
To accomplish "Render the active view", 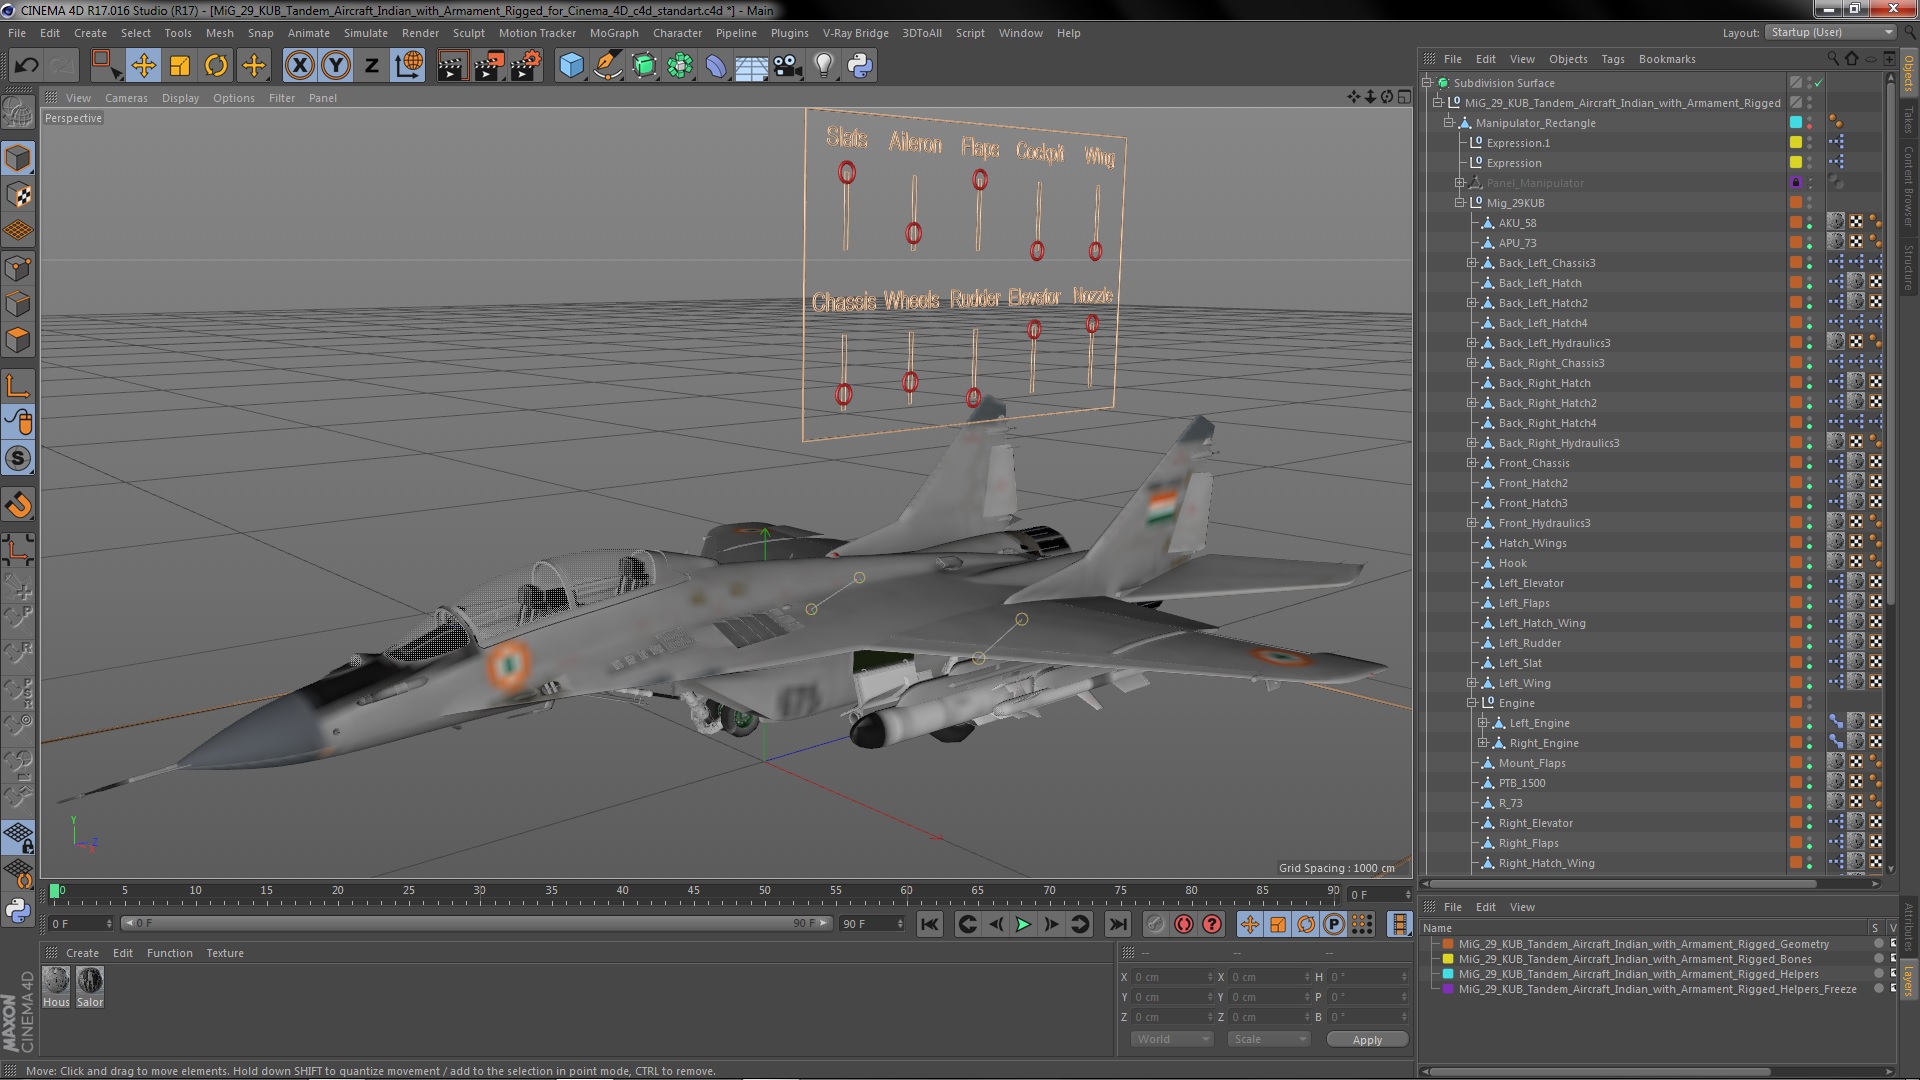I will coord(451,66).
